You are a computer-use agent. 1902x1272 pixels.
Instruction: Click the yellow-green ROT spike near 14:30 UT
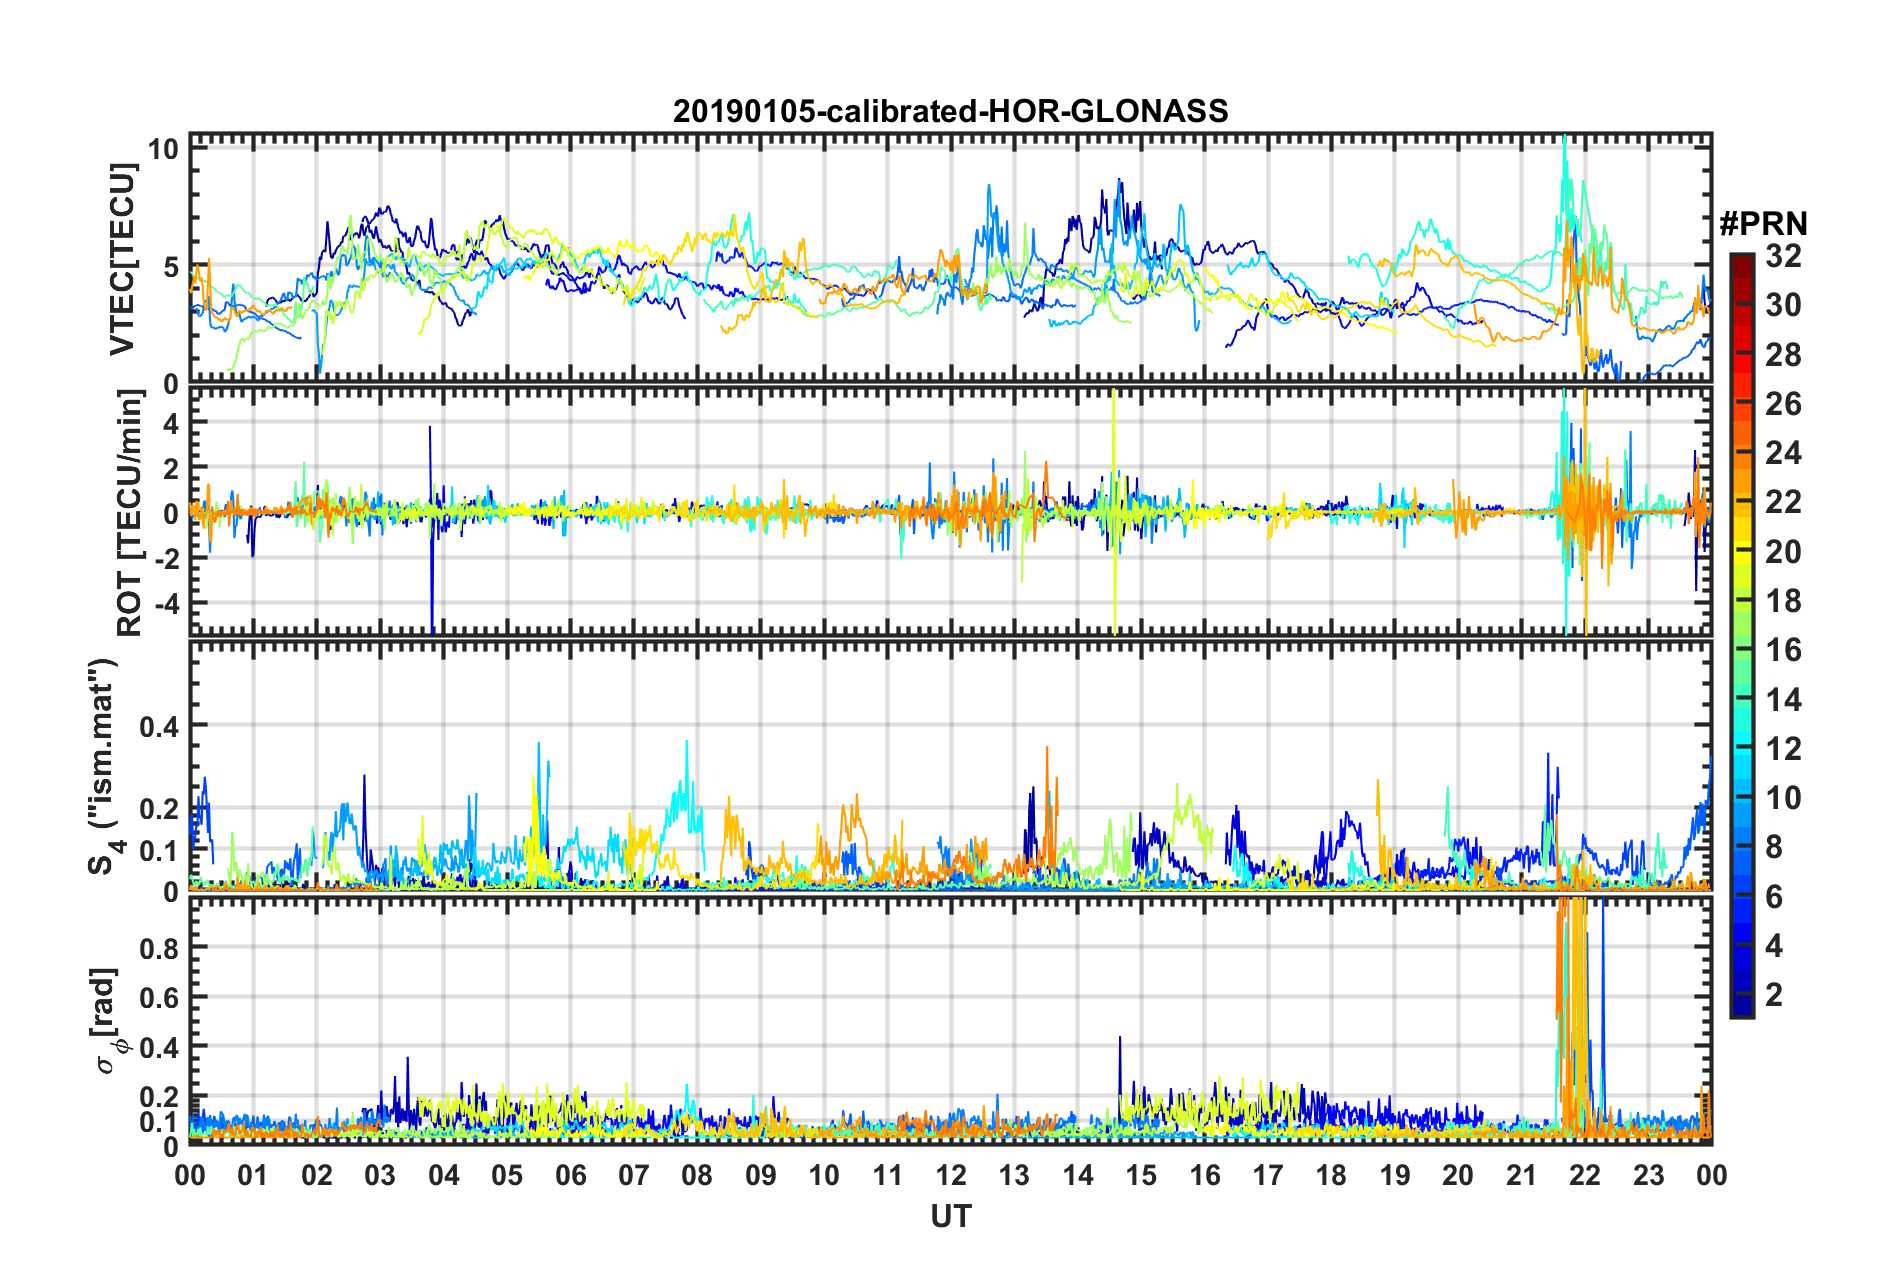tap(1113, 510)
